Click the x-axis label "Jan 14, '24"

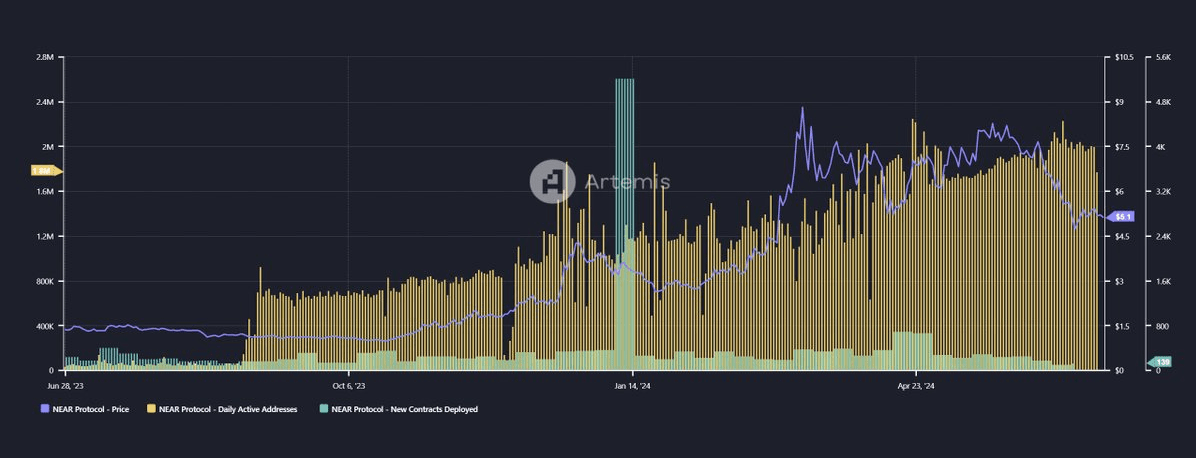pyautogui.click(x=632, y=385)
